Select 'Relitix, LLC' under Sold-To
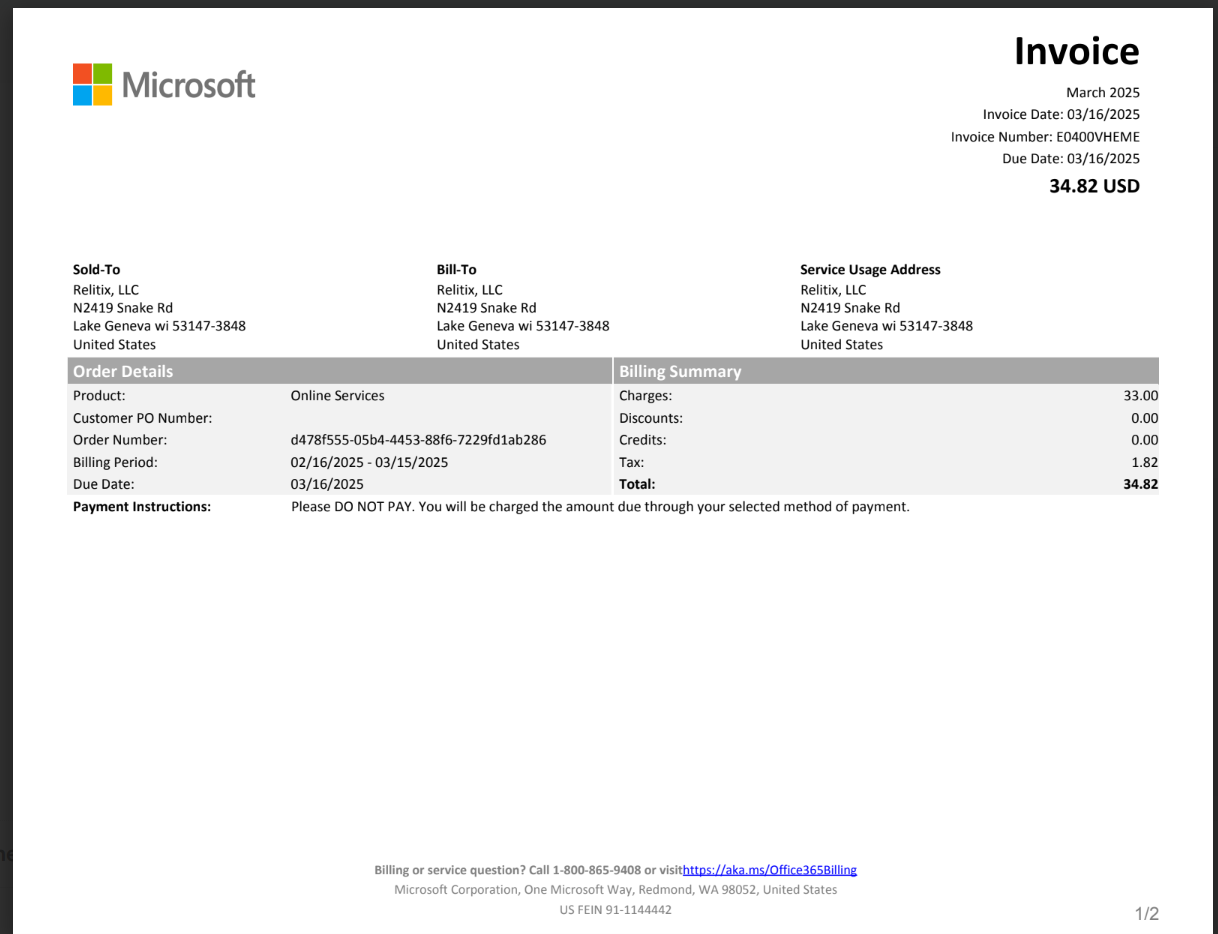Screen dimensions: 1218x934 (x=106, y=290)
